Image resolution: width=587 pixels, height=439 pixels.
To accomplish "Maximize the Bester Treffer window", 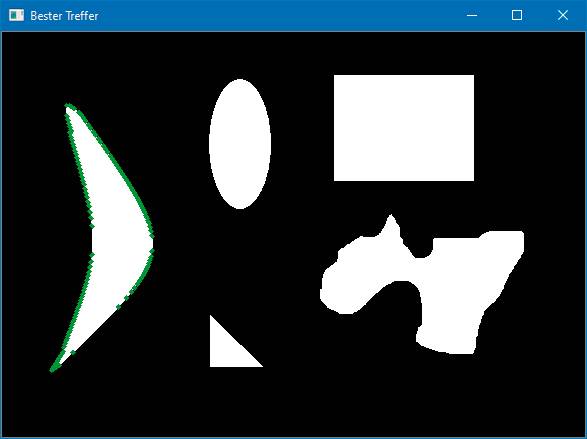I will click(x=517, y=15).
